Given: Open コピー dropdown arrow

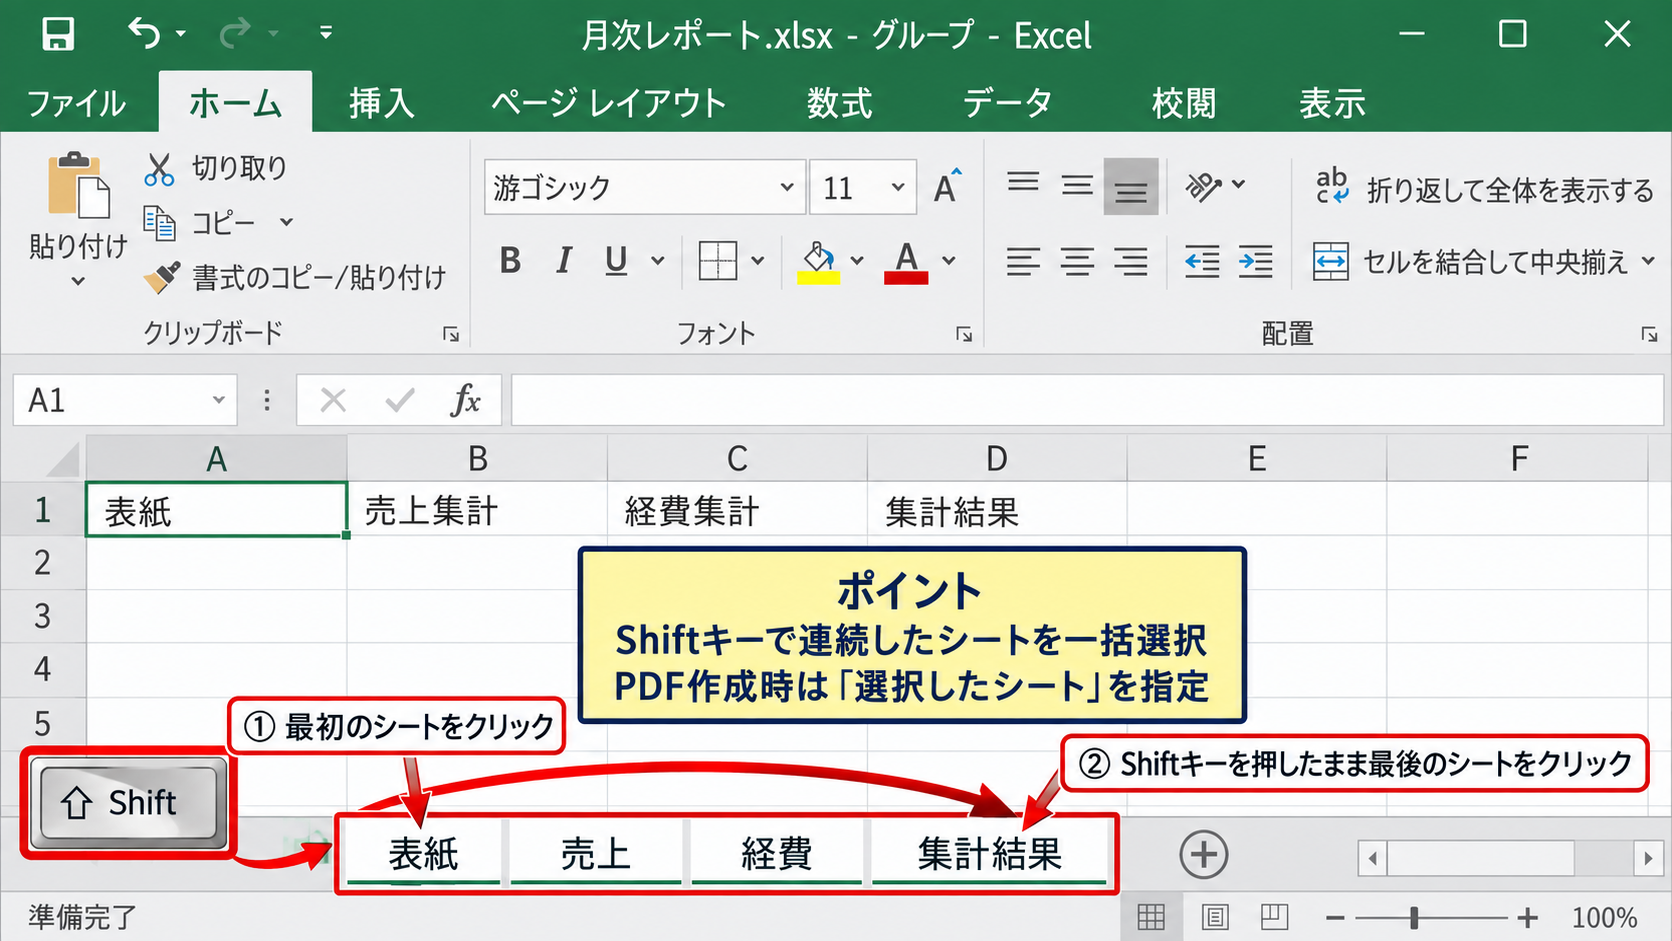Looking at the screenshot, I should pyautogui.click(x=287, y=222).
